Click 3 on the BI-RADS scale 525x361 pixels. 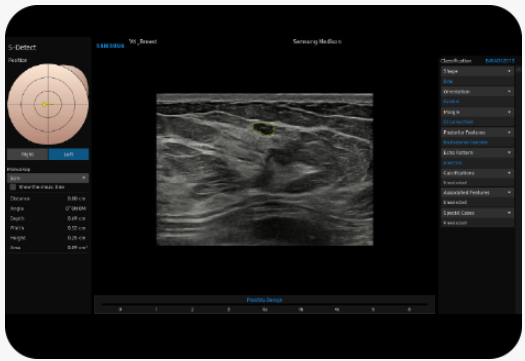(228, 309)
